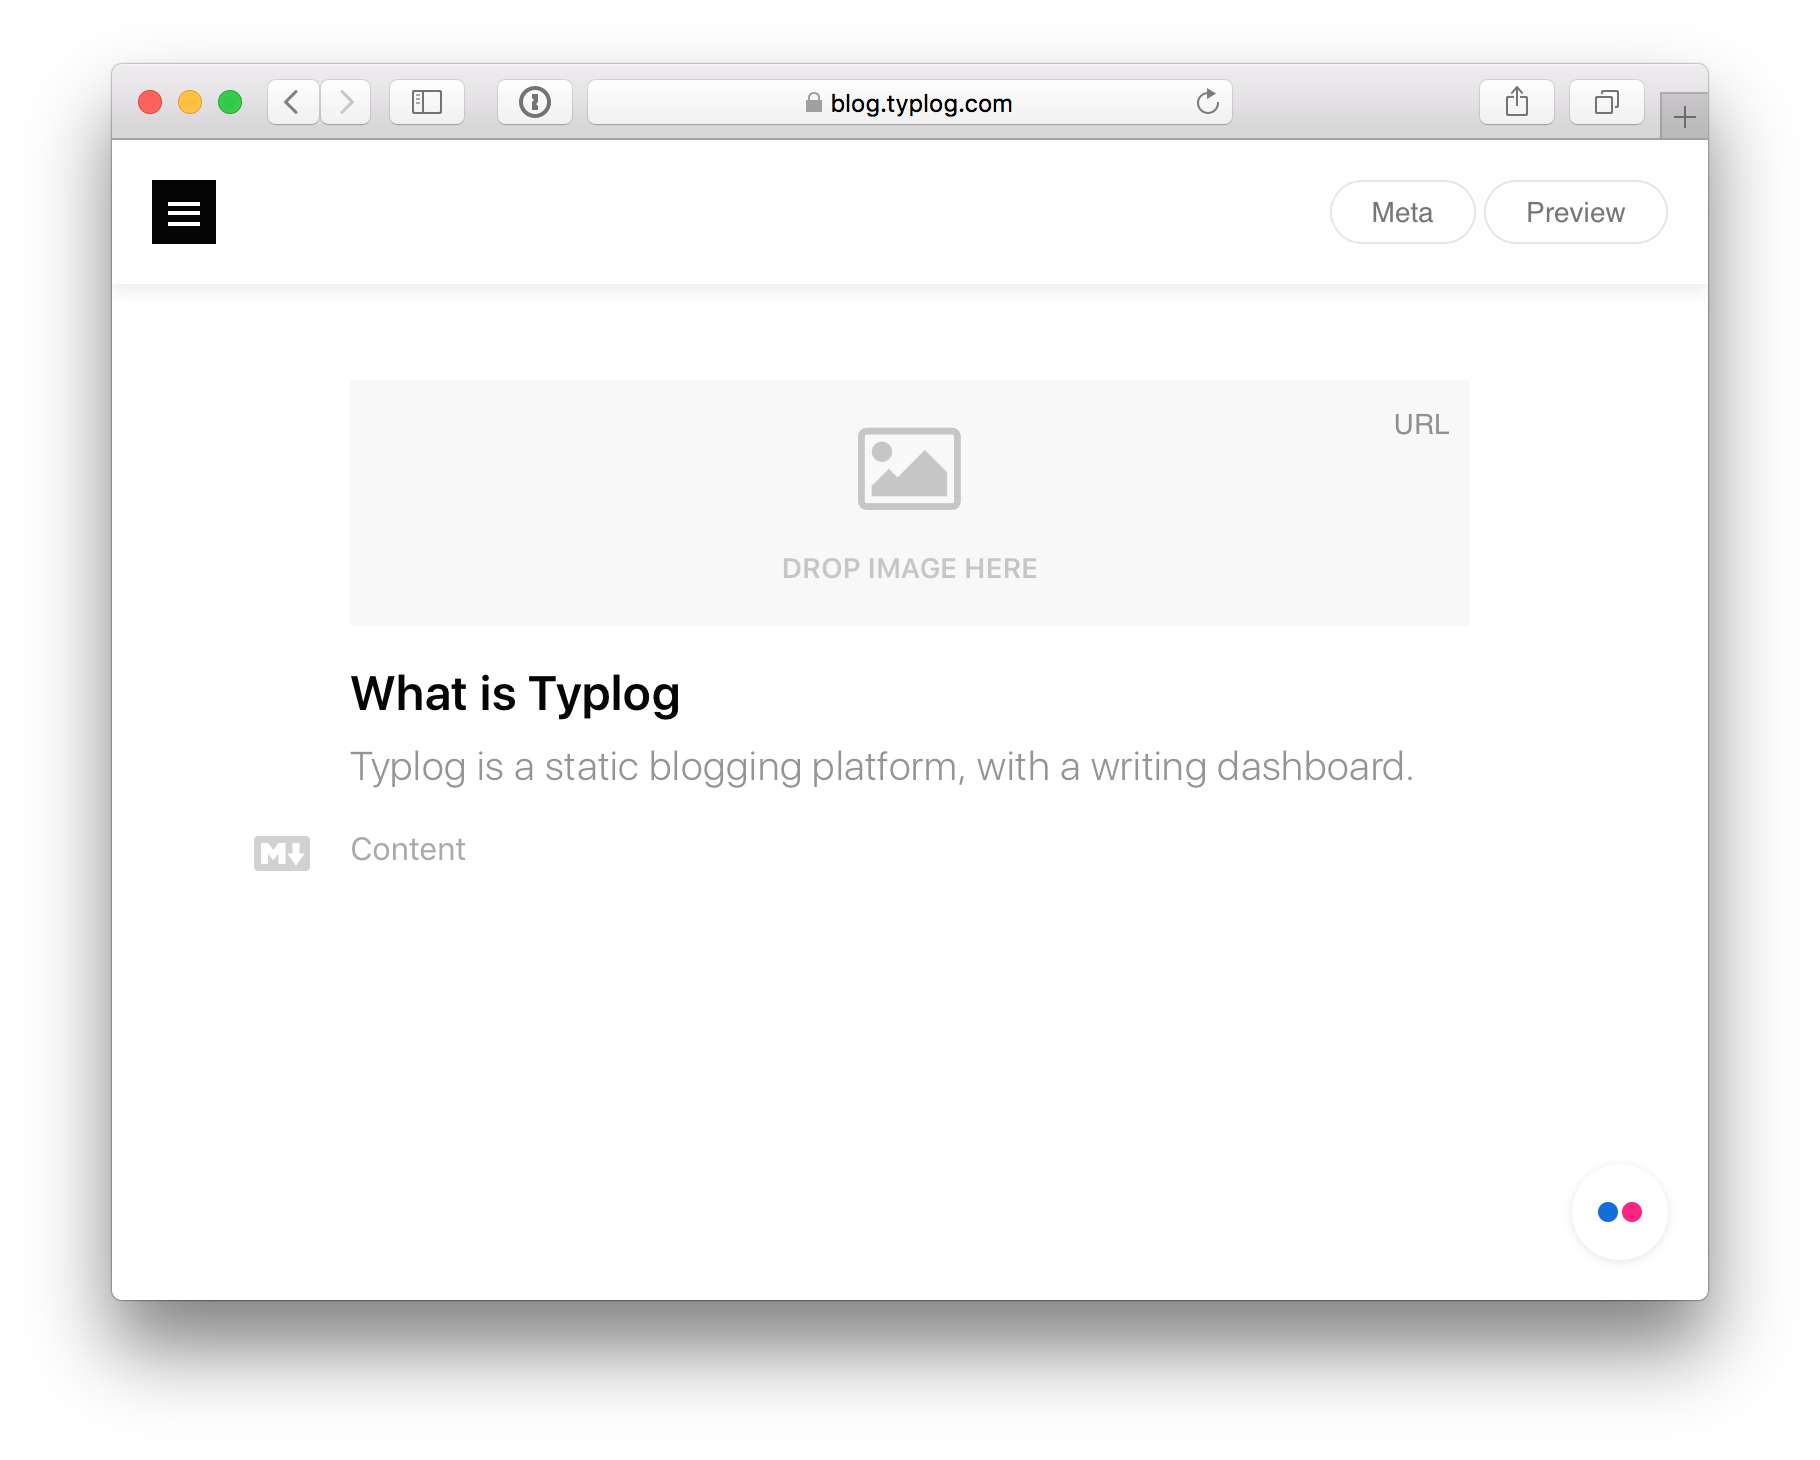Click the Markdown icon beside Content
This screenshot has width=1820, height=1460.
pos(282,853)
